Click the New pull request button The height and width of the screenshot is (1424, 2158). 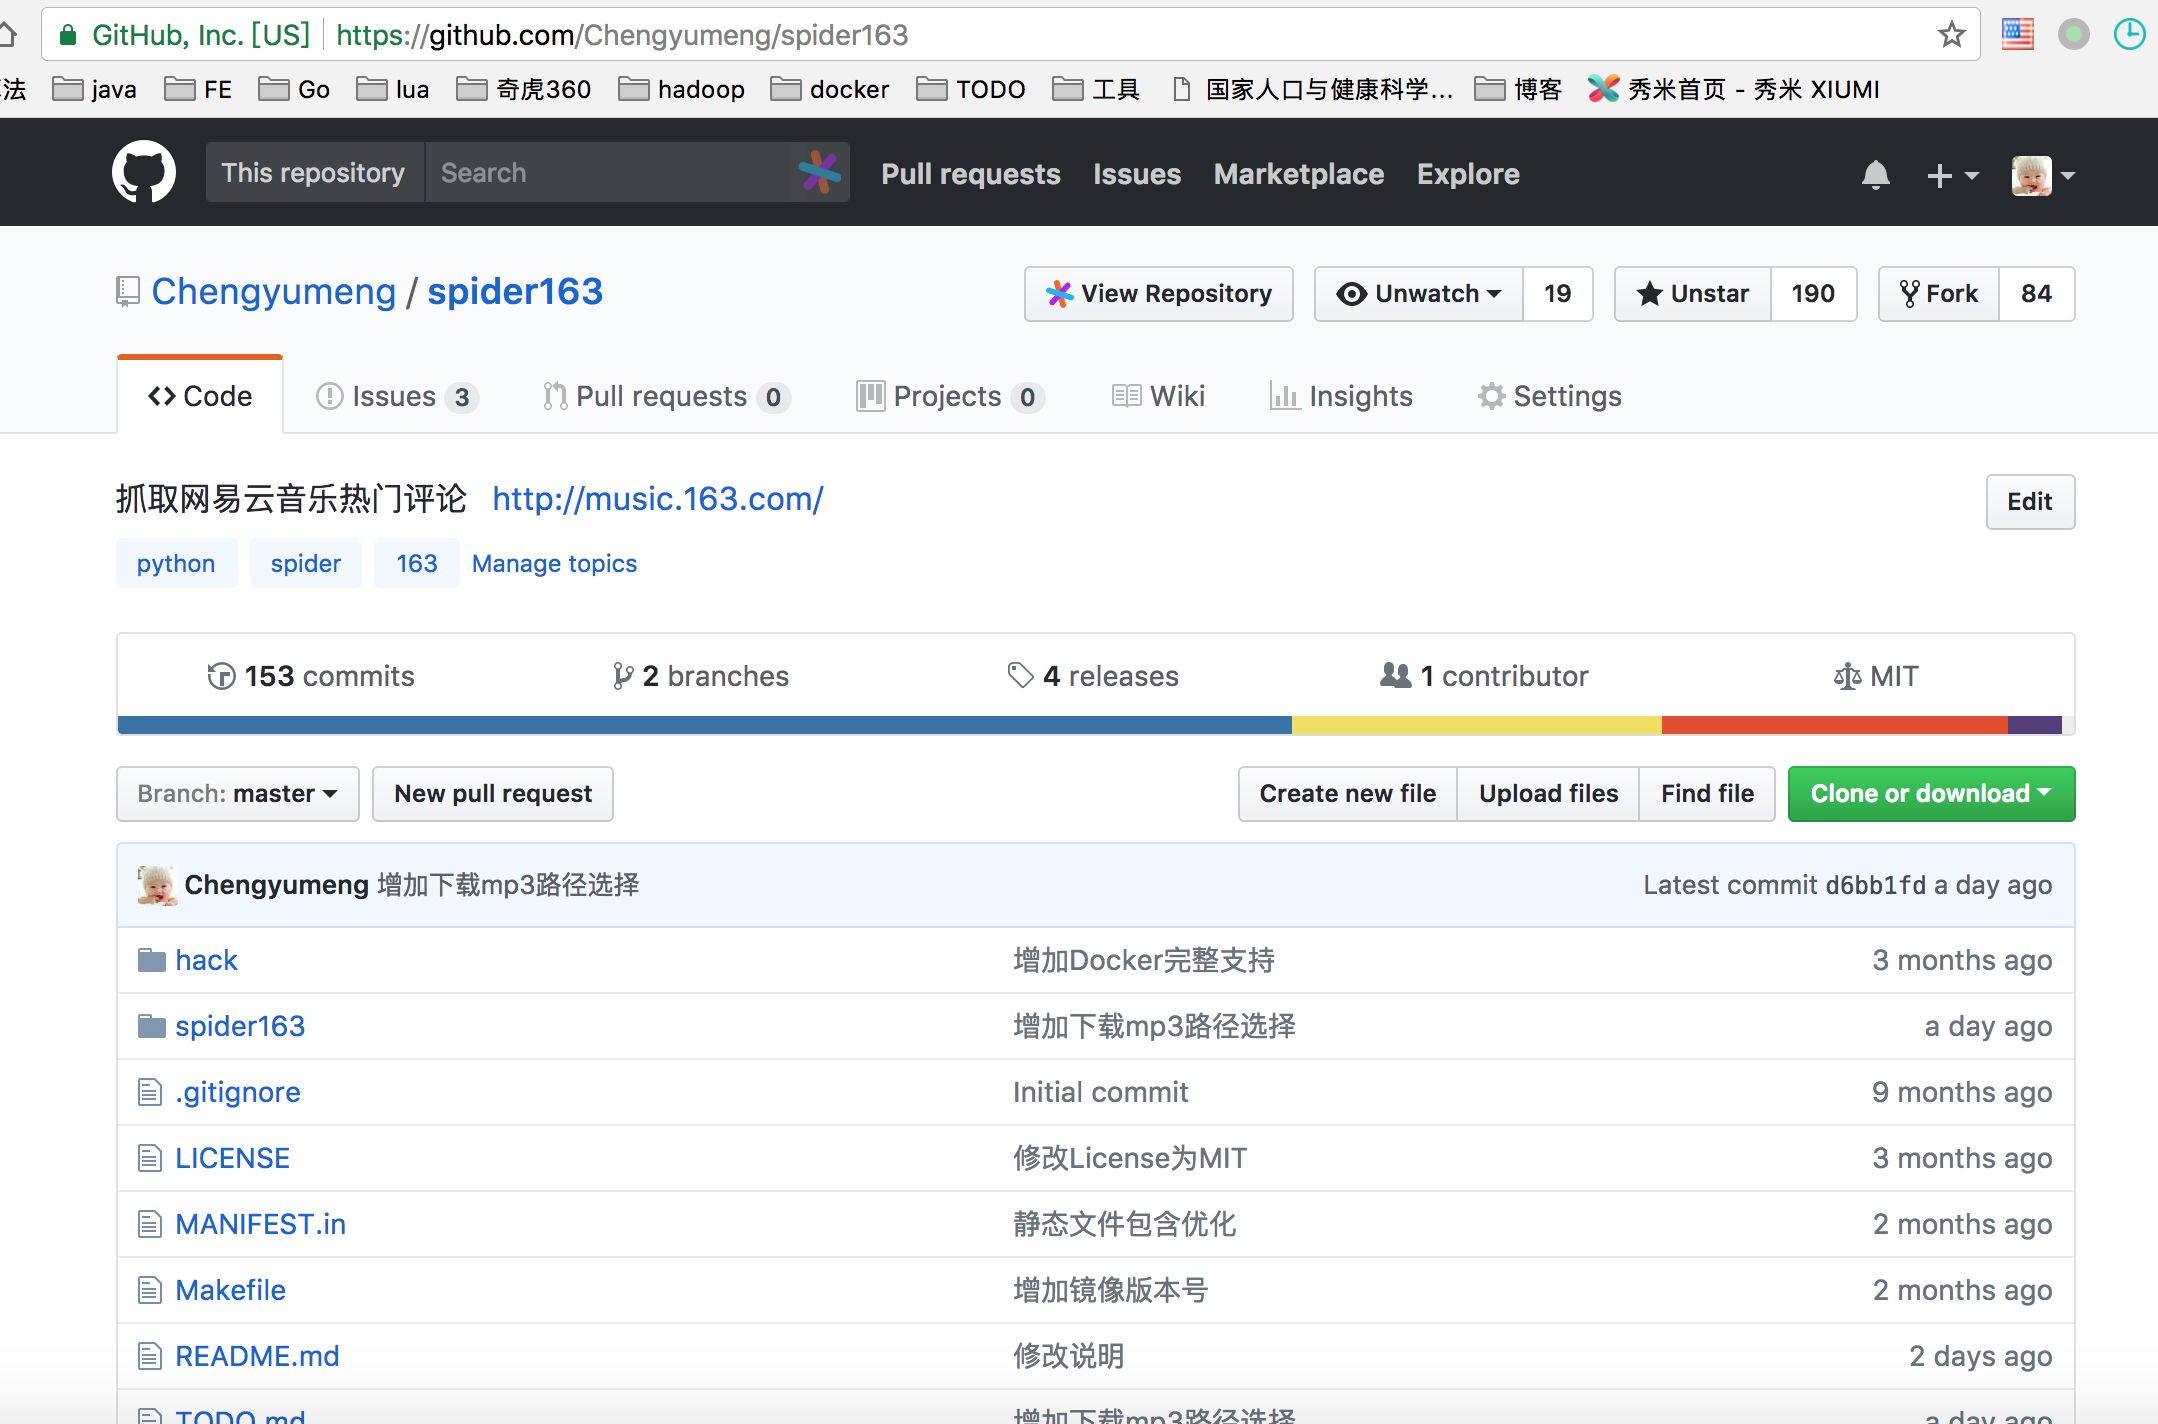(492, 794)
